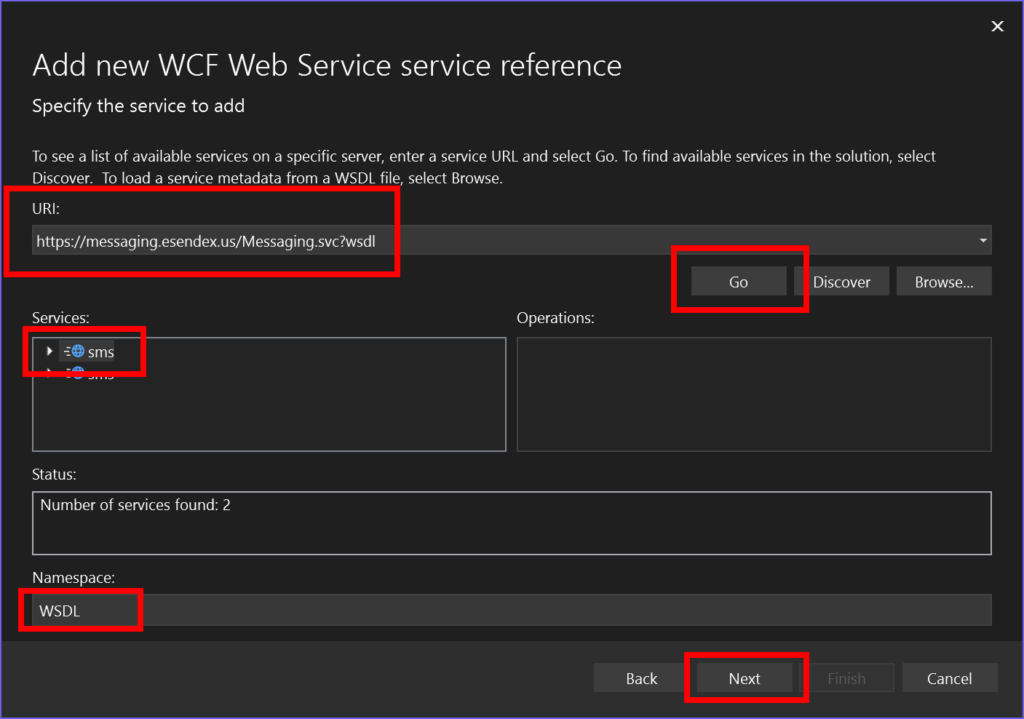
Task: Select the second sms service entry
Action: (x=100, y=375)
